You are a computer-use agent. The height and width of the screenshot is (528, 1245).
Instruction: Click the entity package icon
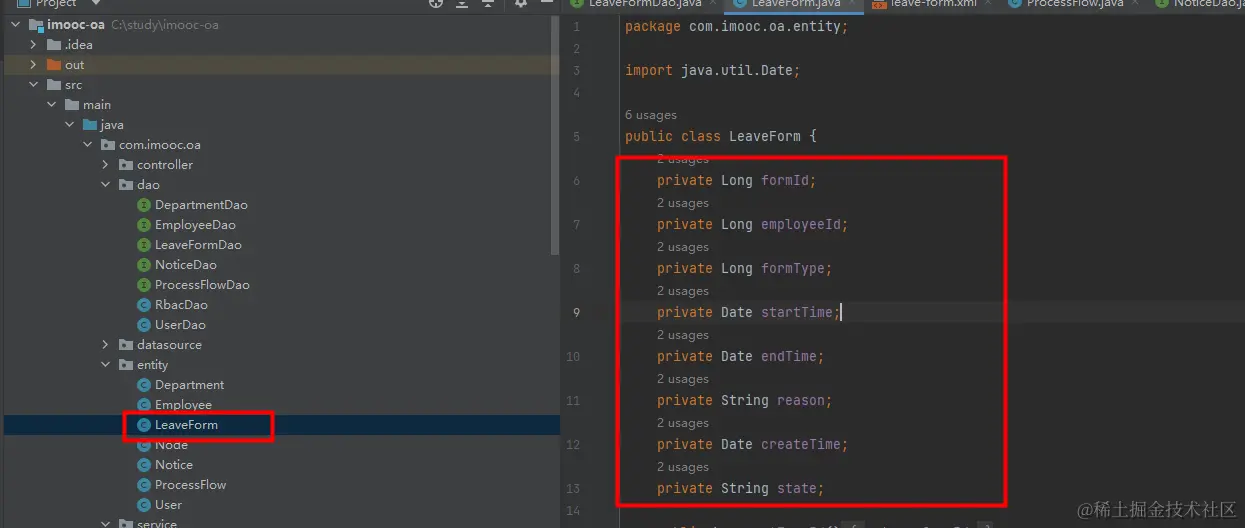pyautogui.click(x=126, y=365)
